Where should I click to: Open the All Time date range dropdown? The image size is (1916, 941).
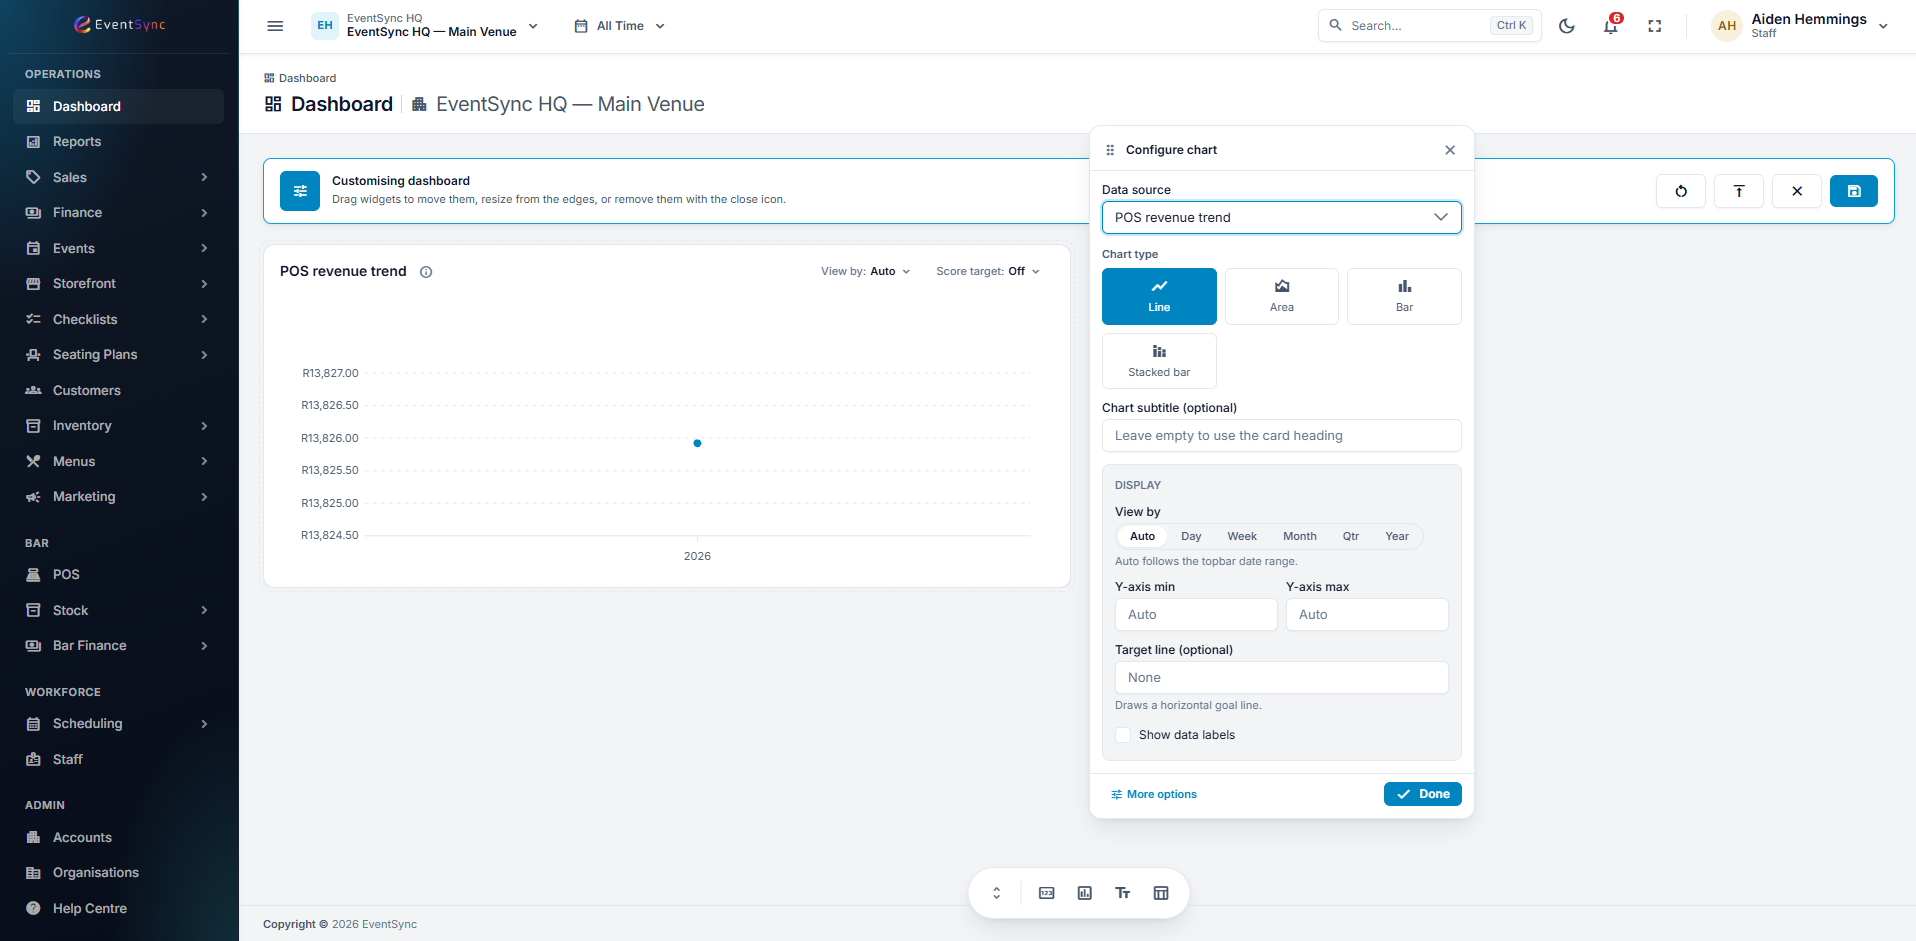(620, 26)
